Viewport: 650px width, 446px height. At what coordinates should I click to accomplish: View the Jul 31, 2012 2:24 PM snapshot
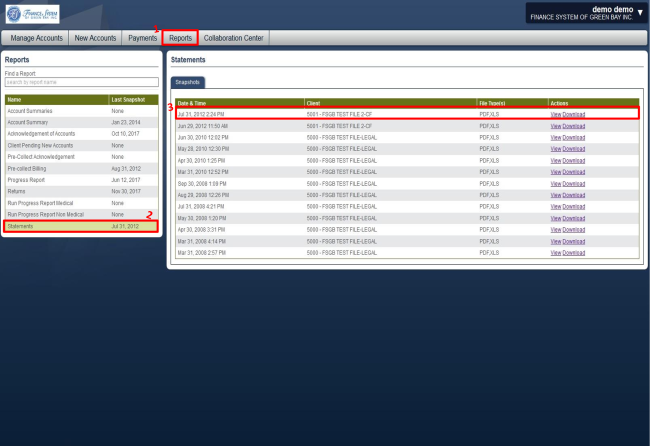555,114
